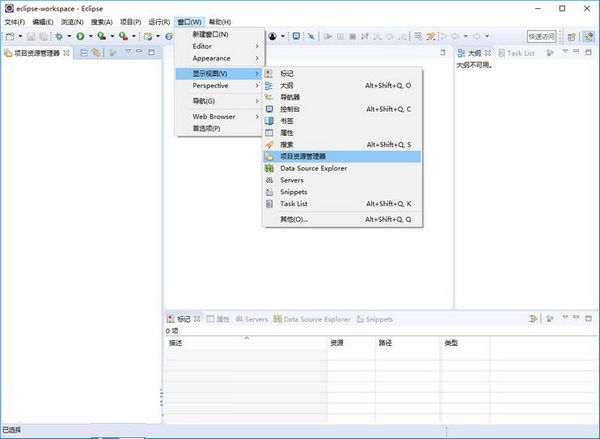Image resolution: width=600 pixels, height=439 pixels.
Task: Choose Servers in the Show View submenu
Action: coord(342,180)
